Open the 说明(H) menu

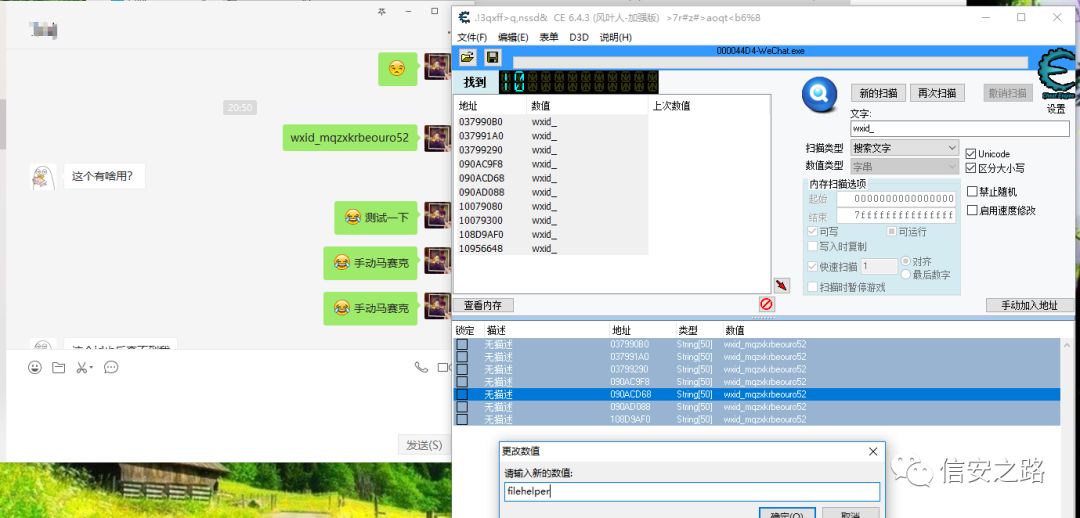click(x=616, y=37)
